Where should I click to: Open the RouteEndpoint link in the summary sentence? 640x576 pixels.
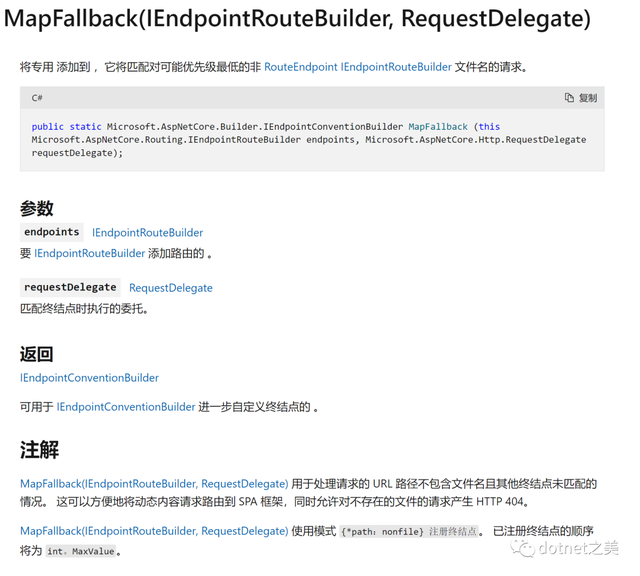(x=301, y=67)
